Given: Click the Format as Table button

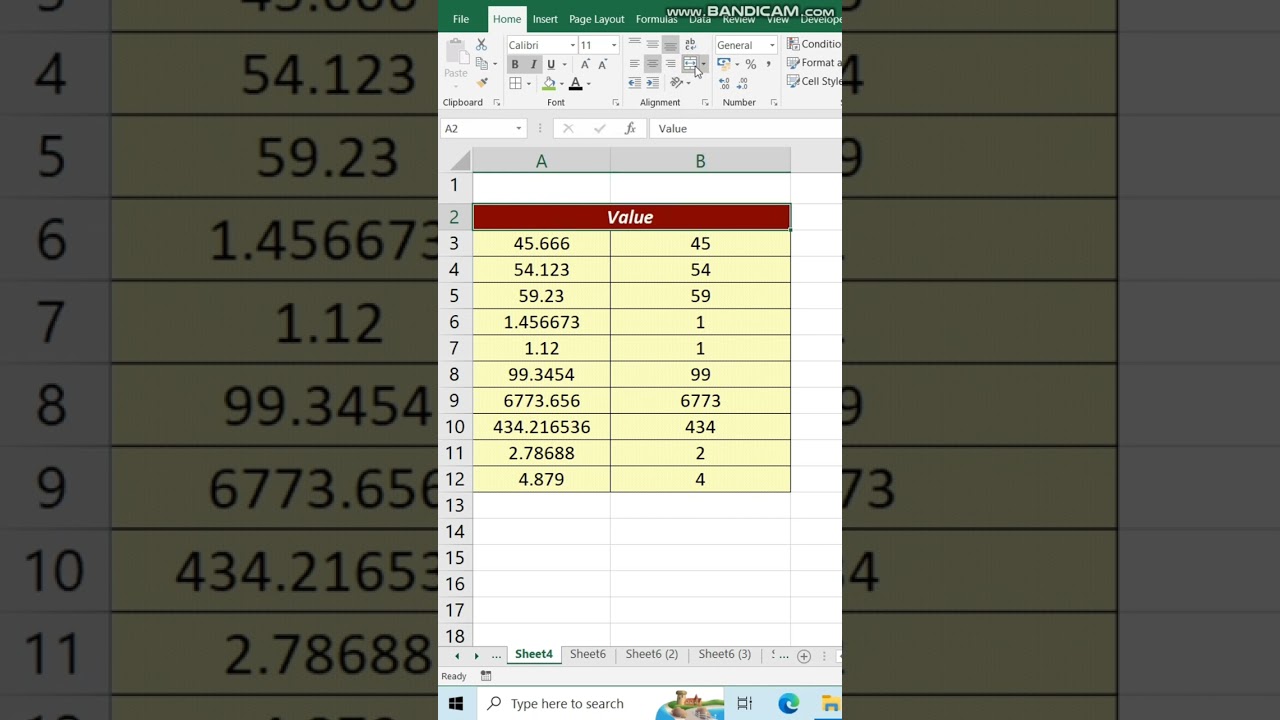Looking at the screenshot, I should pos(814,63).
